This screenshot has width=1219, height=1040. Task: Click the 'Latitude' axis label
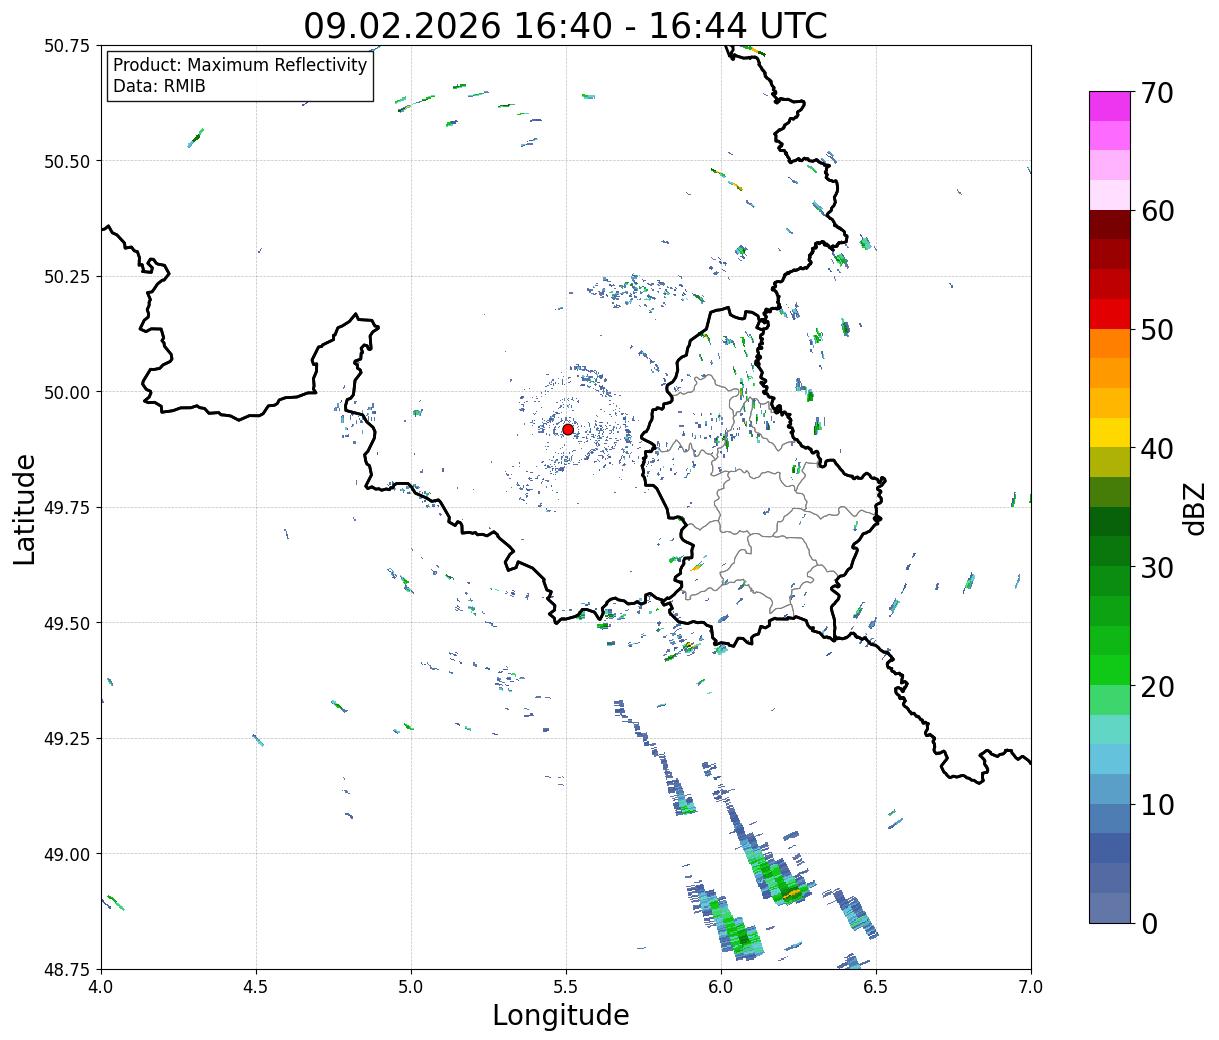pos(25,508)
